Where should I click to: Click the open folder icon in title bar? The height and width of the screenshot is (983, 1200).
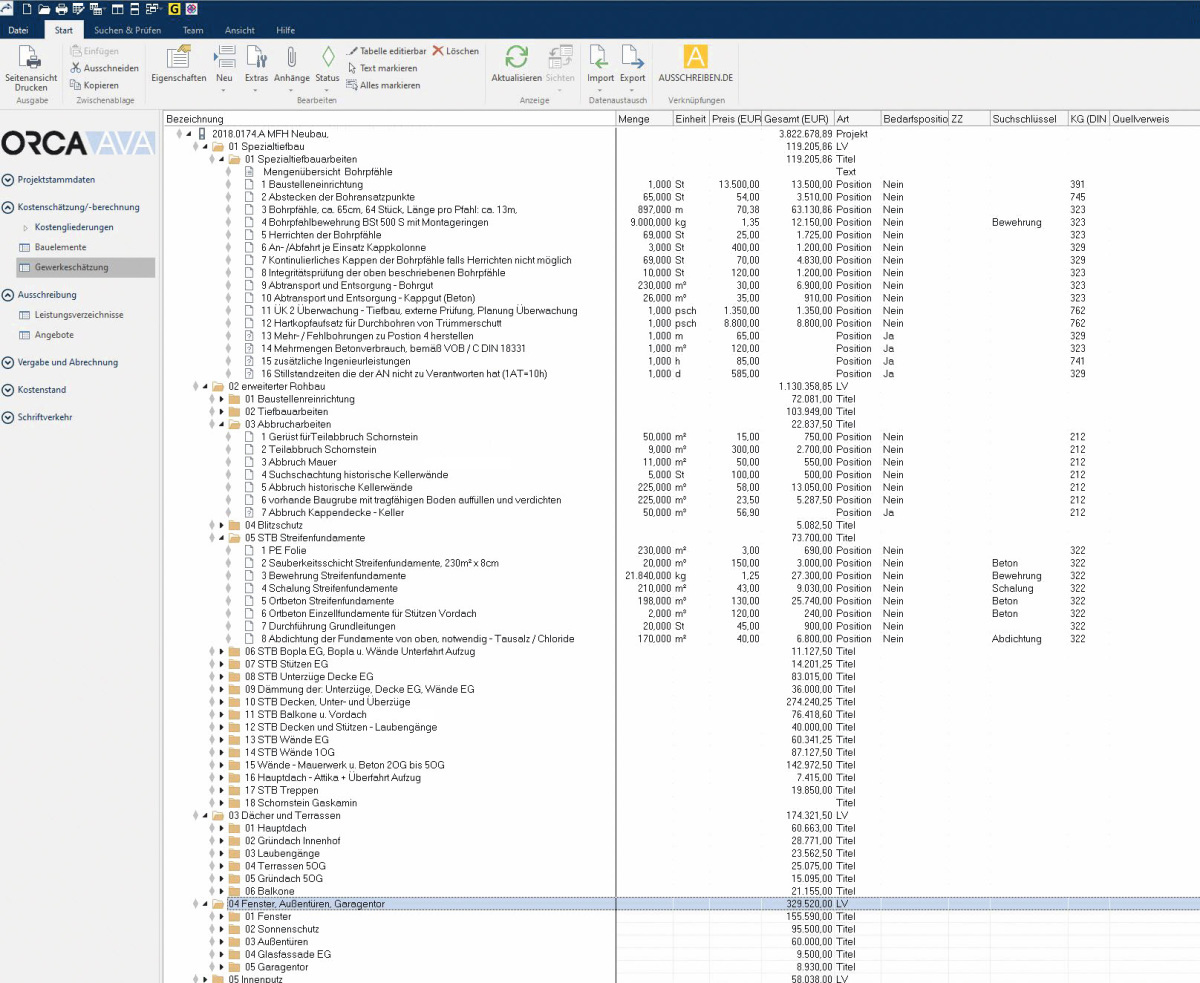click(44, 9)
